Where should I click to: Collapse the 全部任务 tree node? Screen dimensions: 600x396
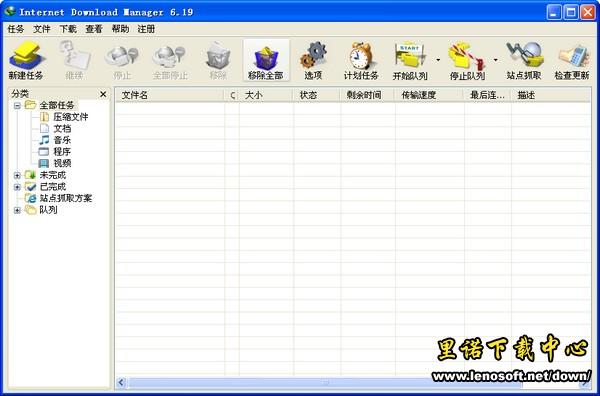pyautogui.click(x=17, y=105)
